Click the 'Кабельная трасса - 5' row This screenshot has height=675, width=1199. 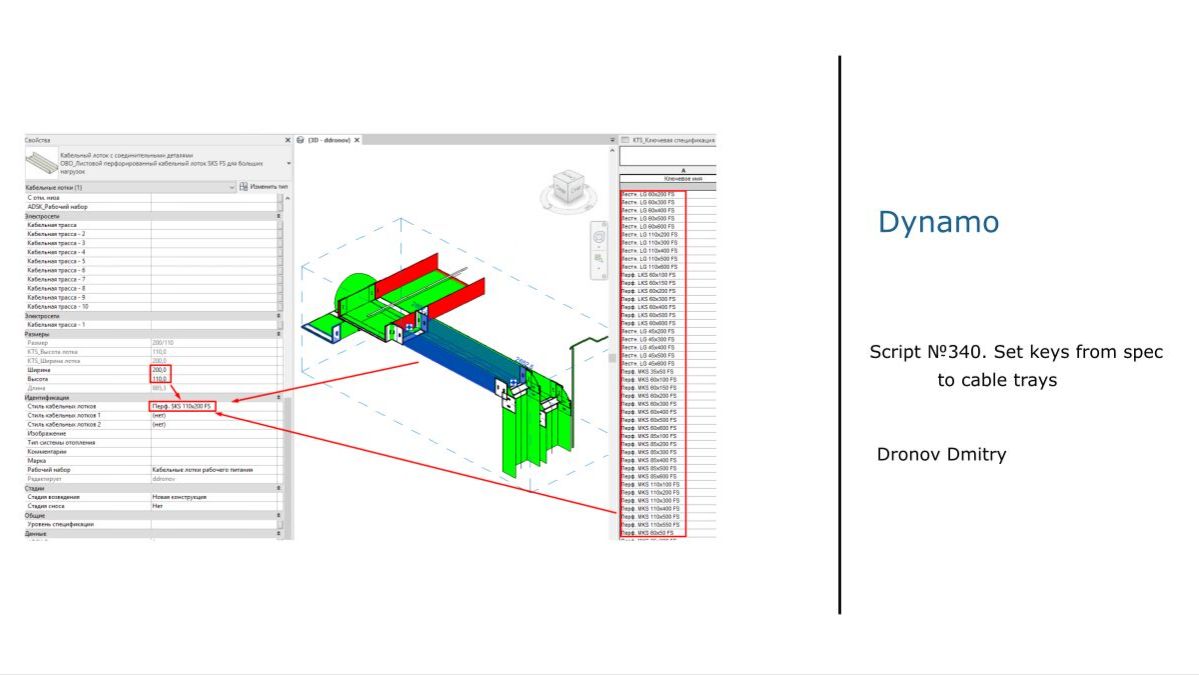tap(154, 261)
